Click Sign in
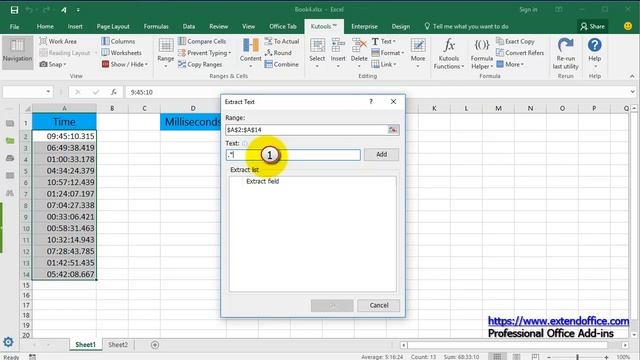The width and height of the screenshot is (640, 360). 528,9
